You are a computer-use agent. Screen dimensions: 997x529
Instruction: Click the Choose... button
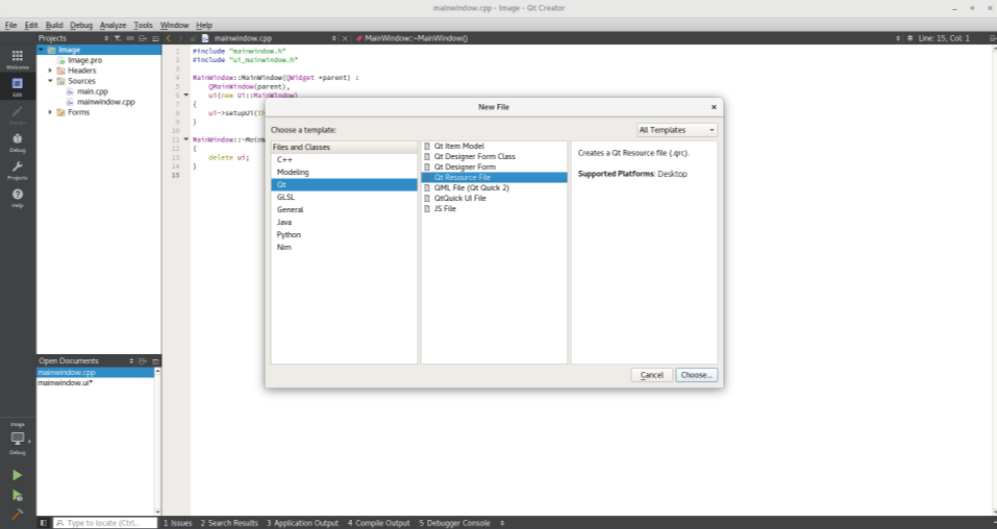click(696, 375)
